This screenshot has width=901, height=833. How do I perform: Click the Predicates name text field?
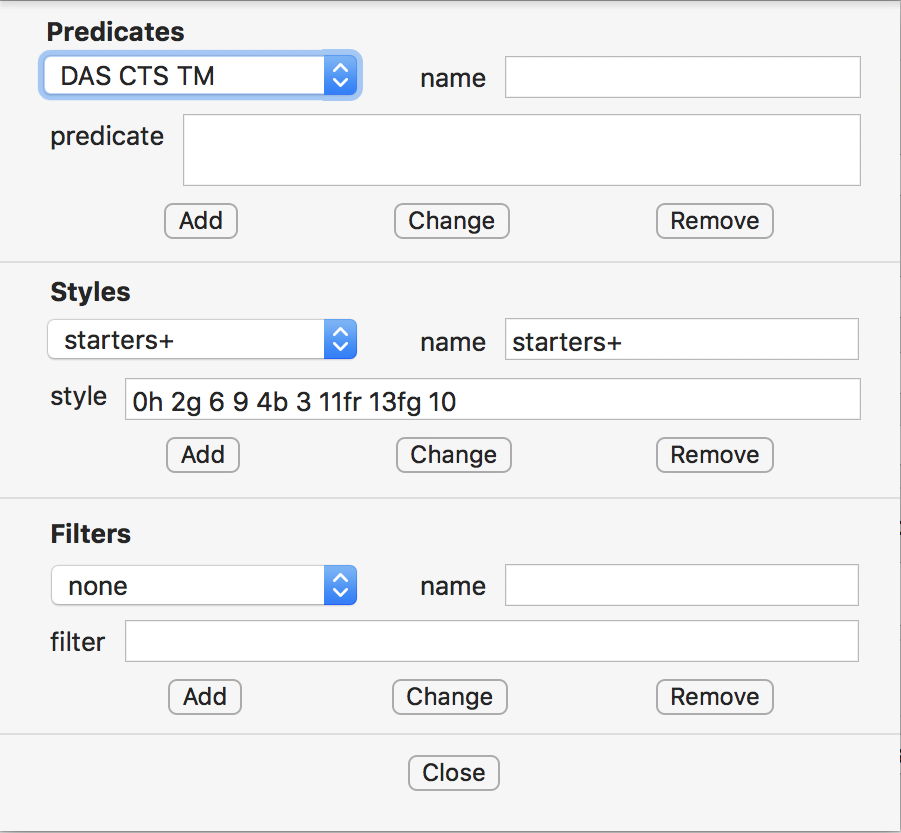[x=682, y=77]
